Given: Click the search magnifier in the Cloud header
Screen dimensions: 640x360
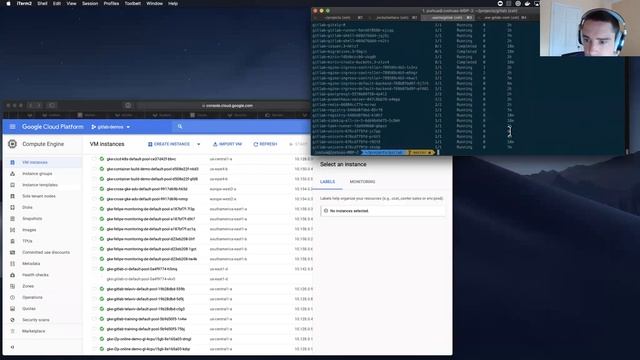Looking at the screenshot, I should (x=180, y=127).
